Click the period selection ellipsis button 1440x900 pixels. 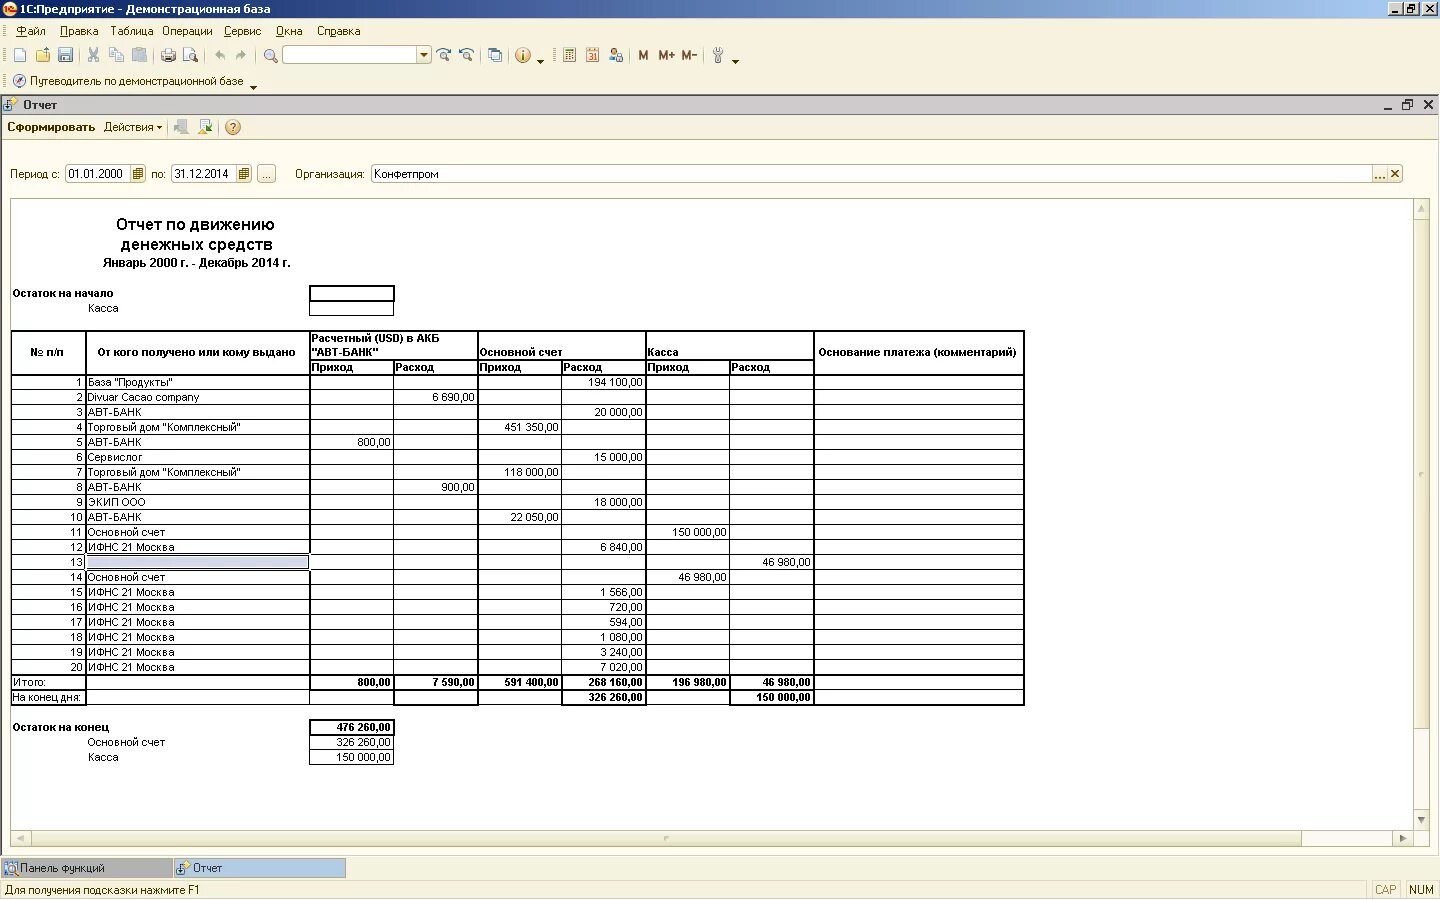pyautogui.click(x=266, y=174)
